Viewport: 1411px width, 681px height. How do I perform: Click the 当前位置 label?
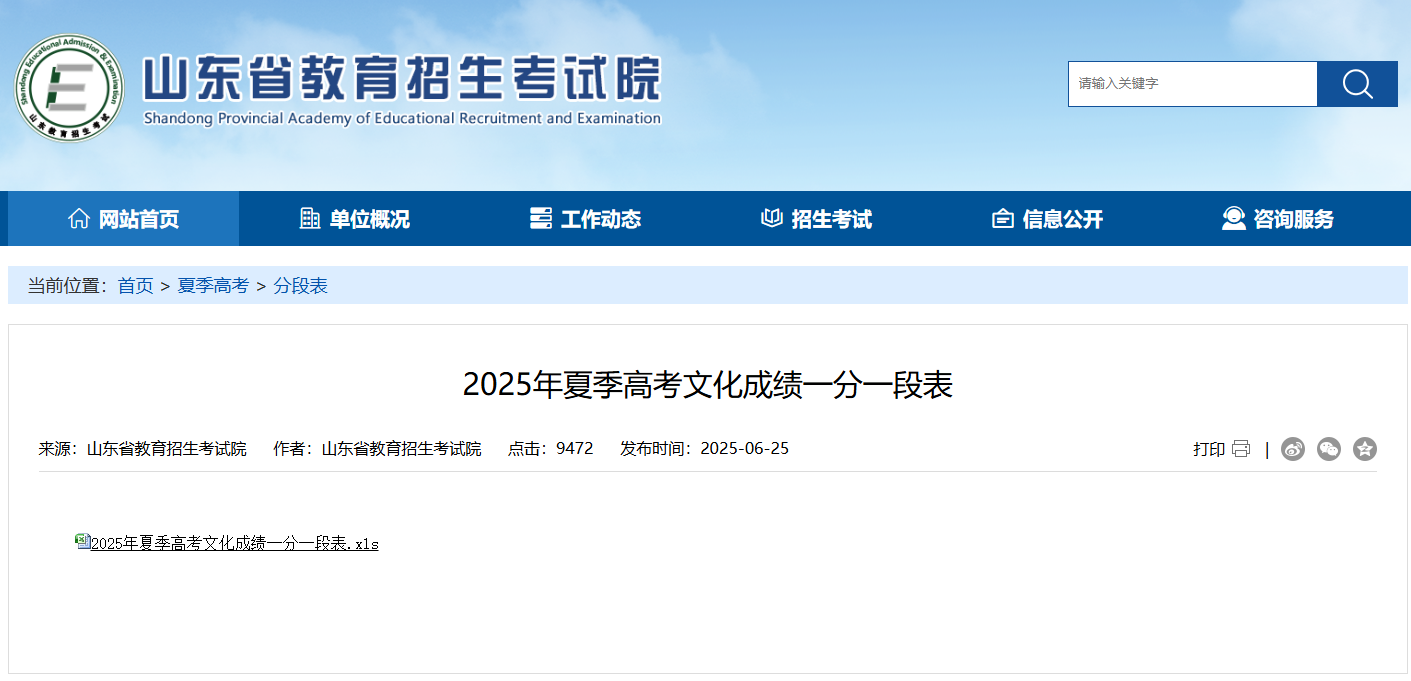tap(67, 286)
